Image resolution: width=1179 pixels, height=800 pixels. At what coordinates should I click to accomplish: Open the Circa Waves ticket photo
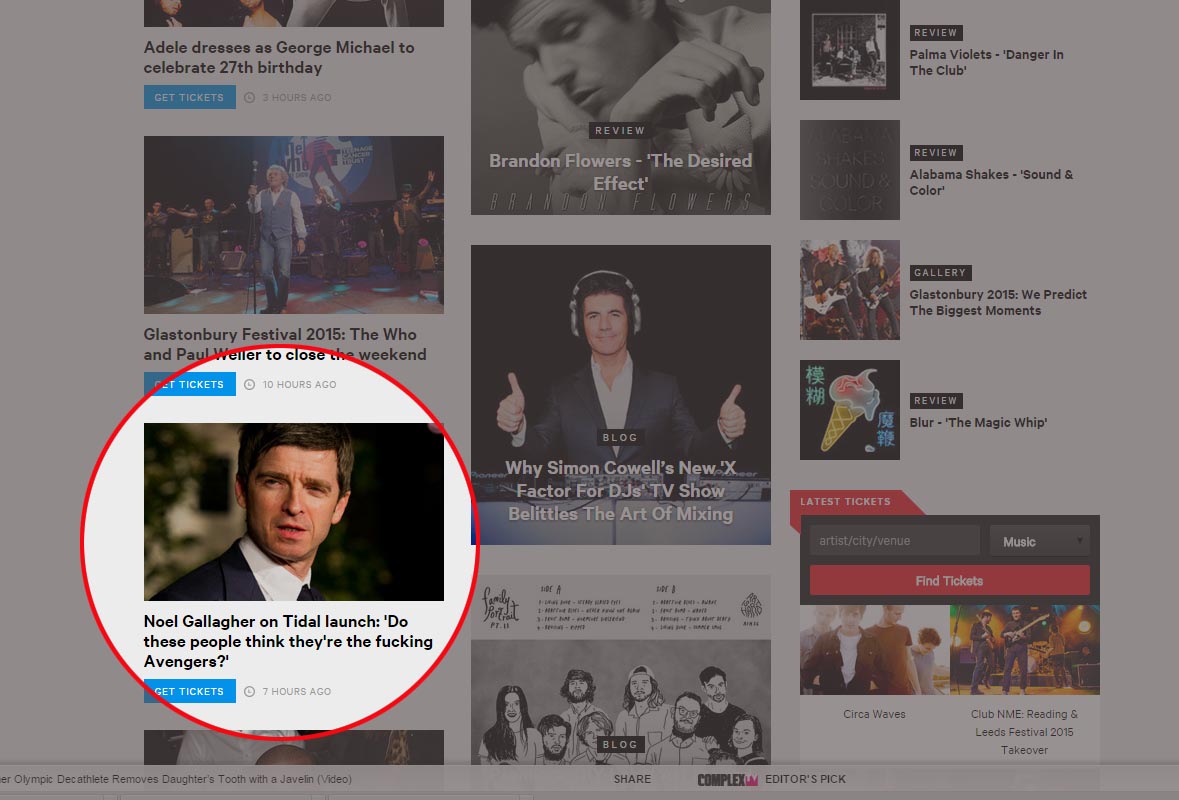click(874, 650)
